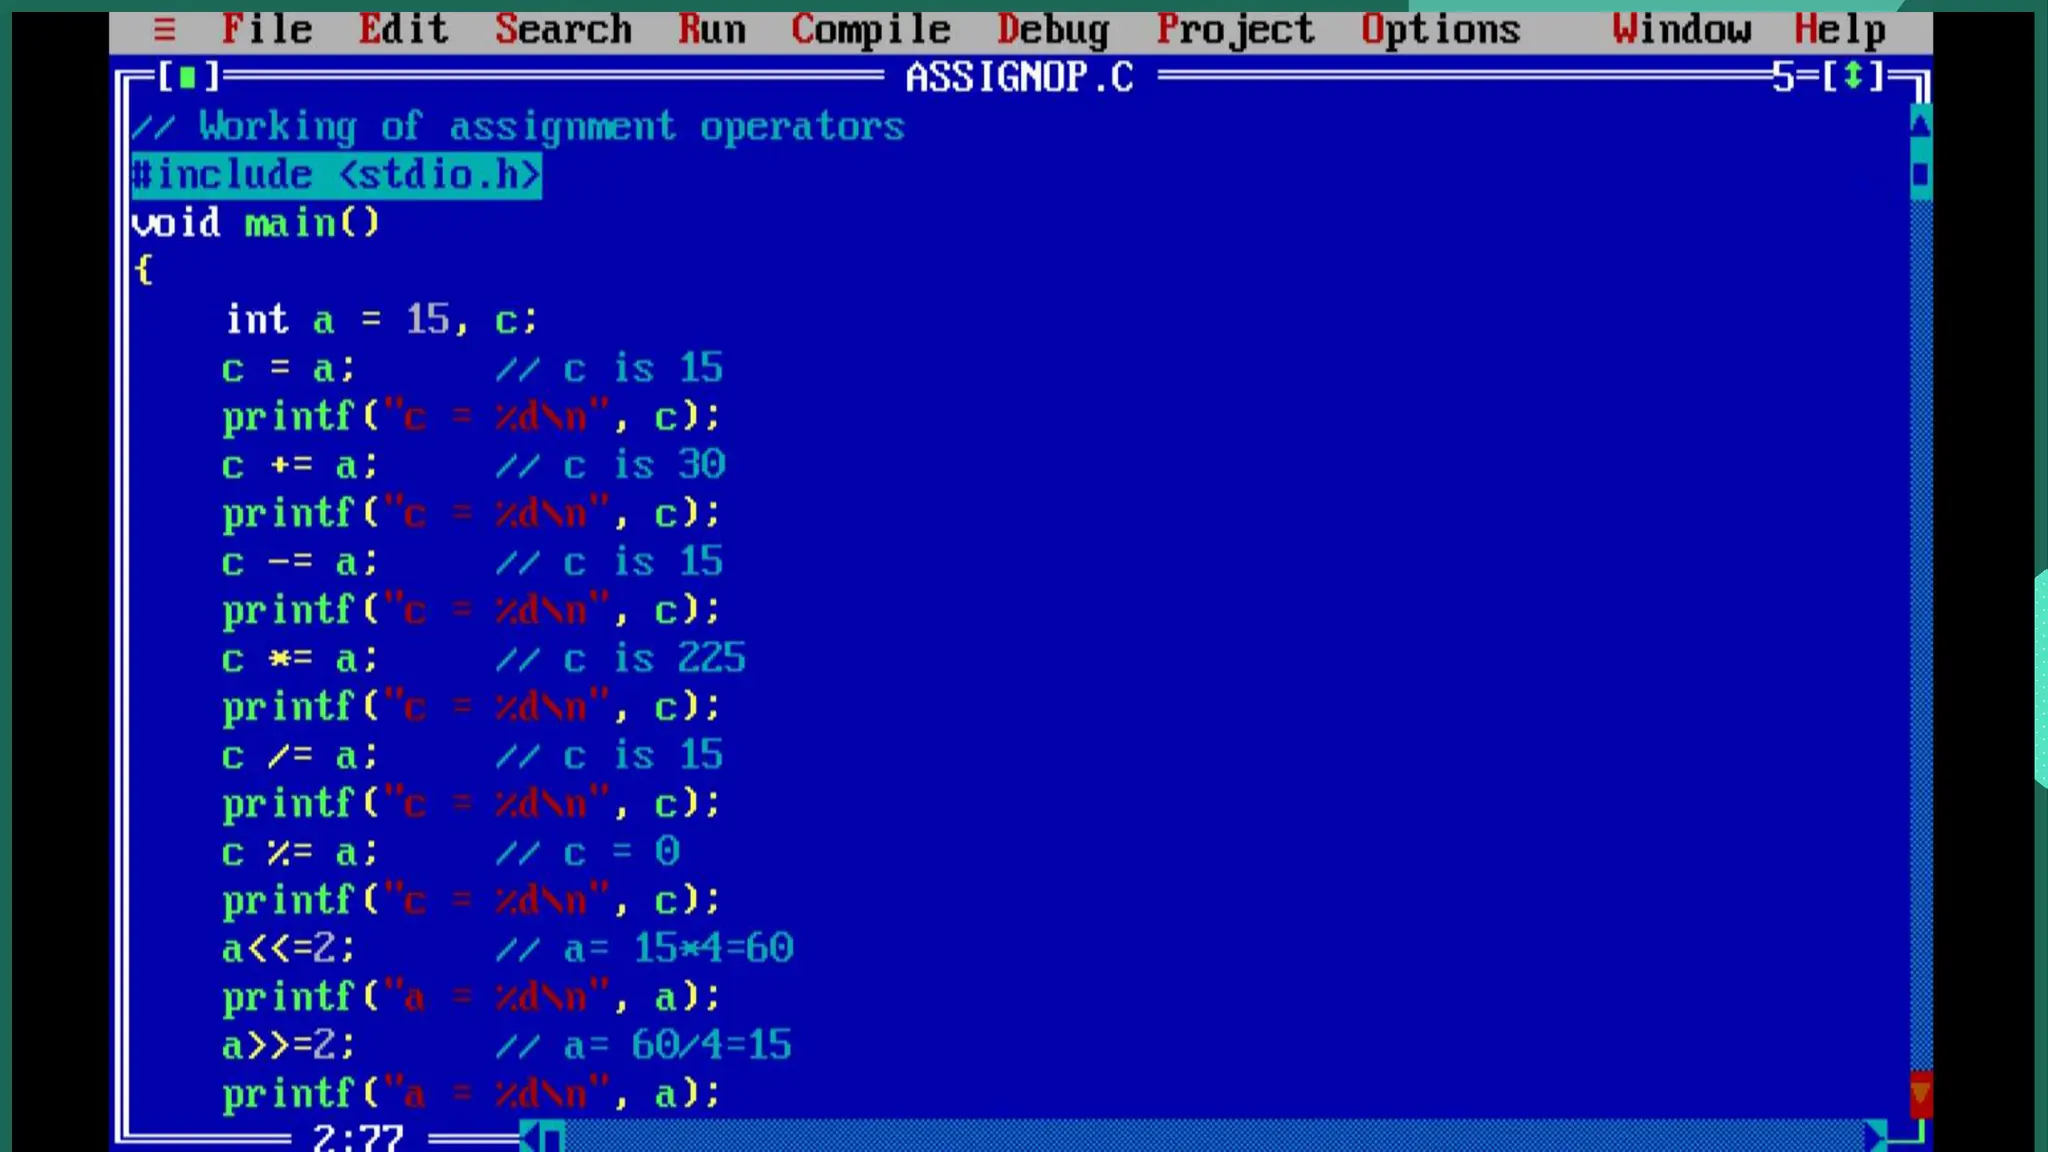Image resolution: width=2048 pixels, height=1152 pixels.
Task: Open the Debug menu
Action: click(1053, 30)
